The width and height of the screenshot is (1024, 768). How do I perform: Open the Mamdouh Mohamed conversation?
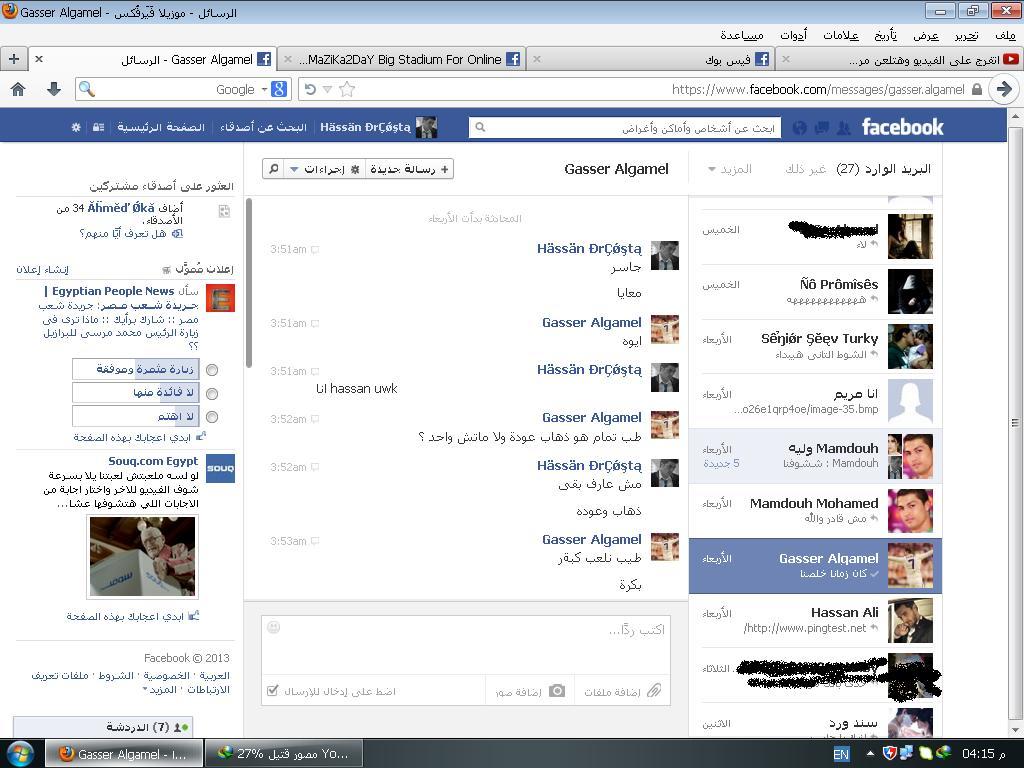[816, 511]
